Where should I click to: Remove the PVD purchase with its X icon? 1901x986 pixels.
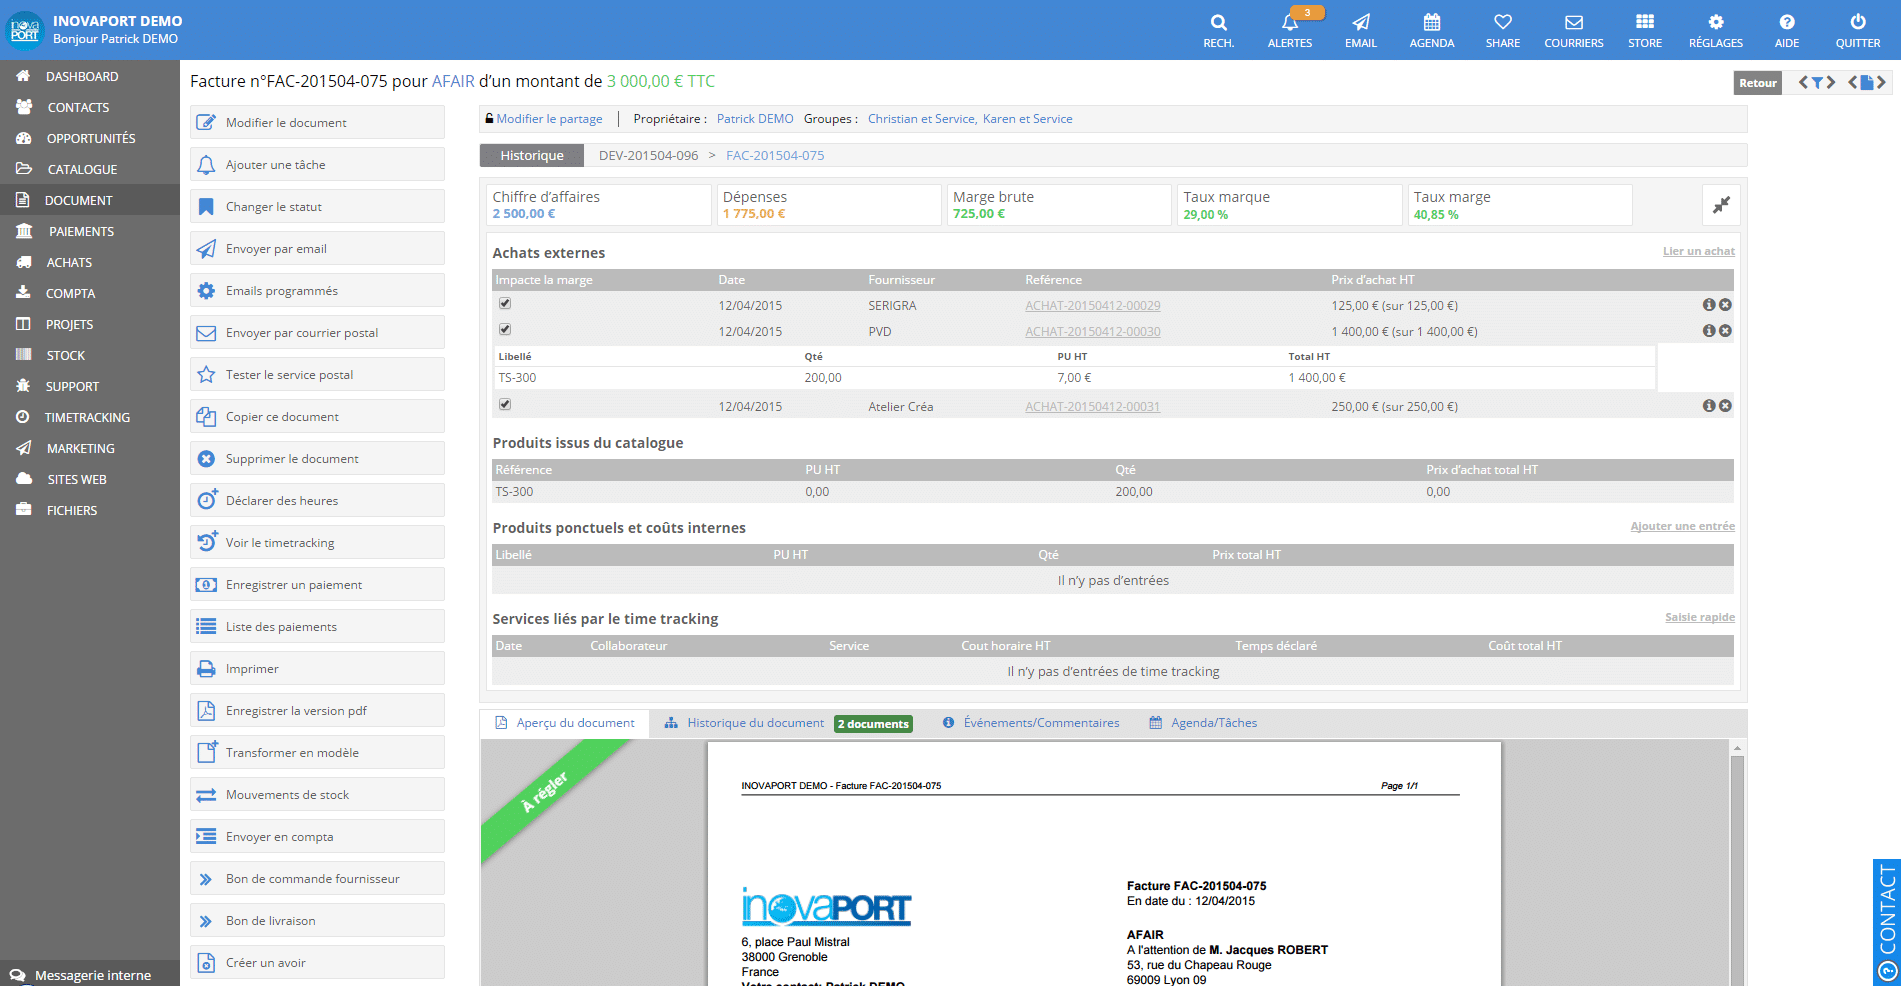(x=1726, y=331)
